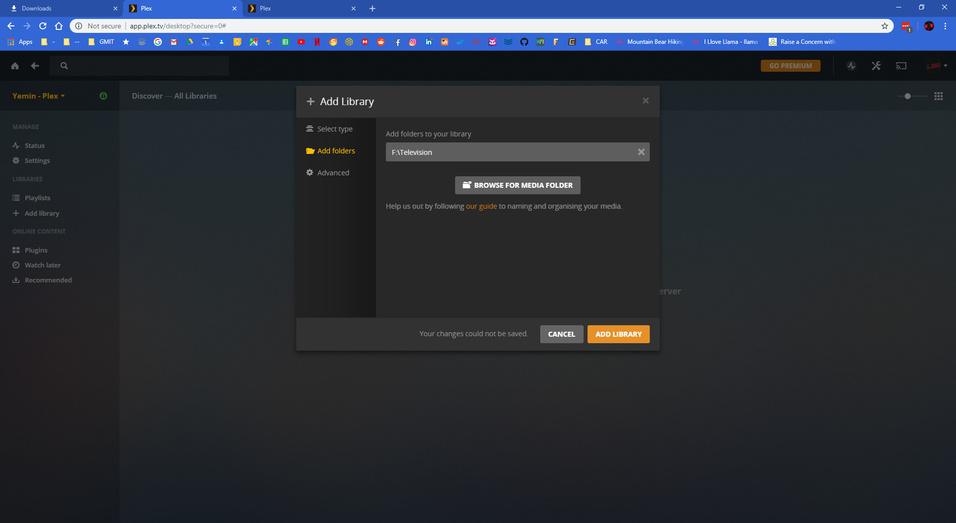Click the browser back button
956x523 pixels.
tap(10, 26)
